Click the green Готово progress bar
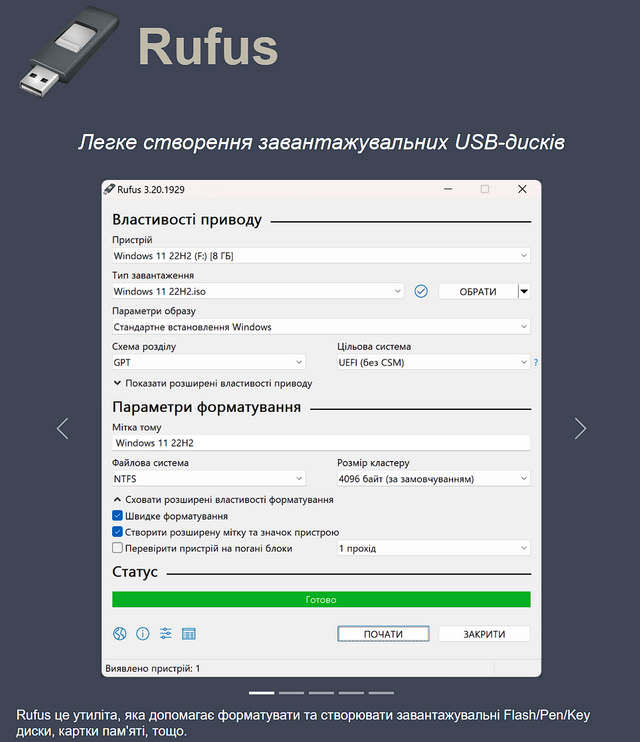This screenshot has height=742, width=640. 321,599
